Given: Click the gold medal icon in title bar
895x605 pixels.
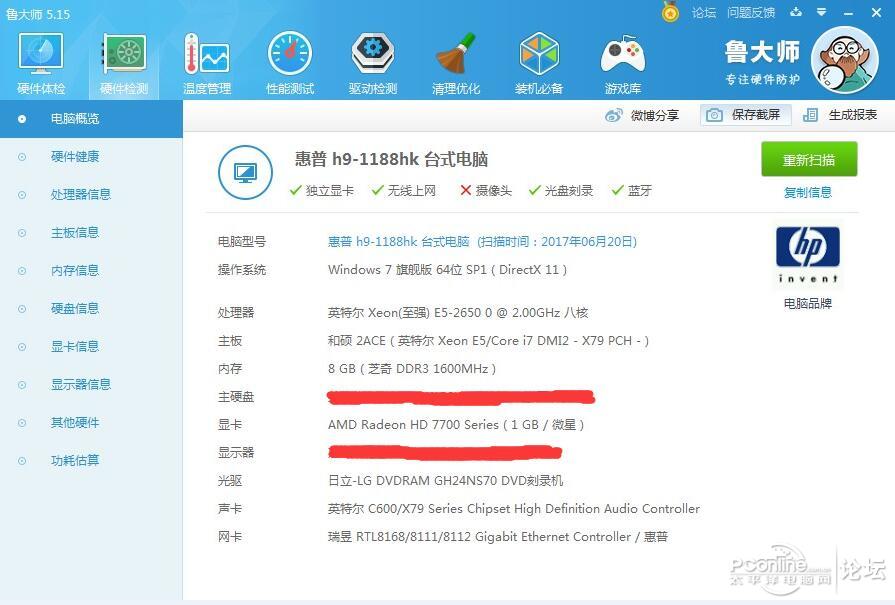Looking at the screenshot, I should tap(670, 11).
